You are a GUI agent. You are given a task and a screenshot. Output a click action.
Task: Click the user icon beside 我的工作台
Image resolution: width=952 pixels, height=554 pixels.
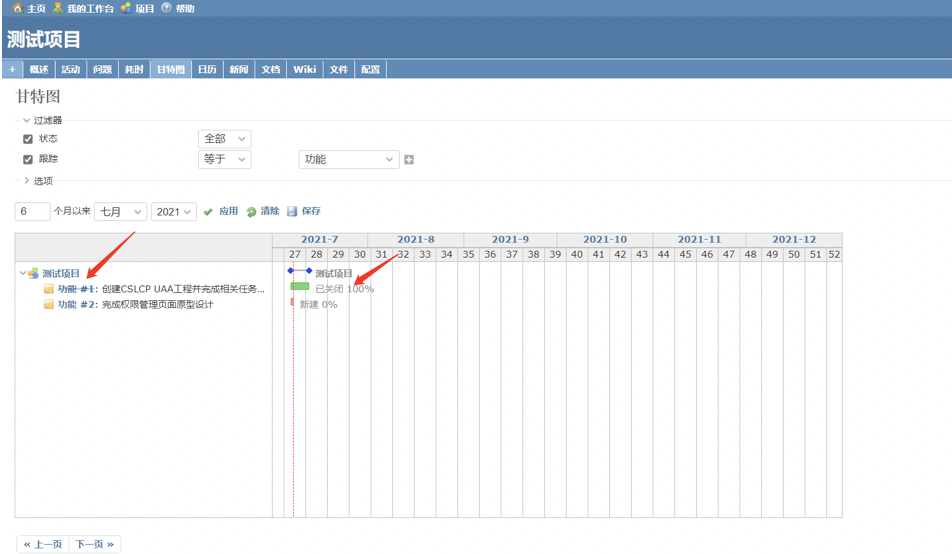pos(58,8)
